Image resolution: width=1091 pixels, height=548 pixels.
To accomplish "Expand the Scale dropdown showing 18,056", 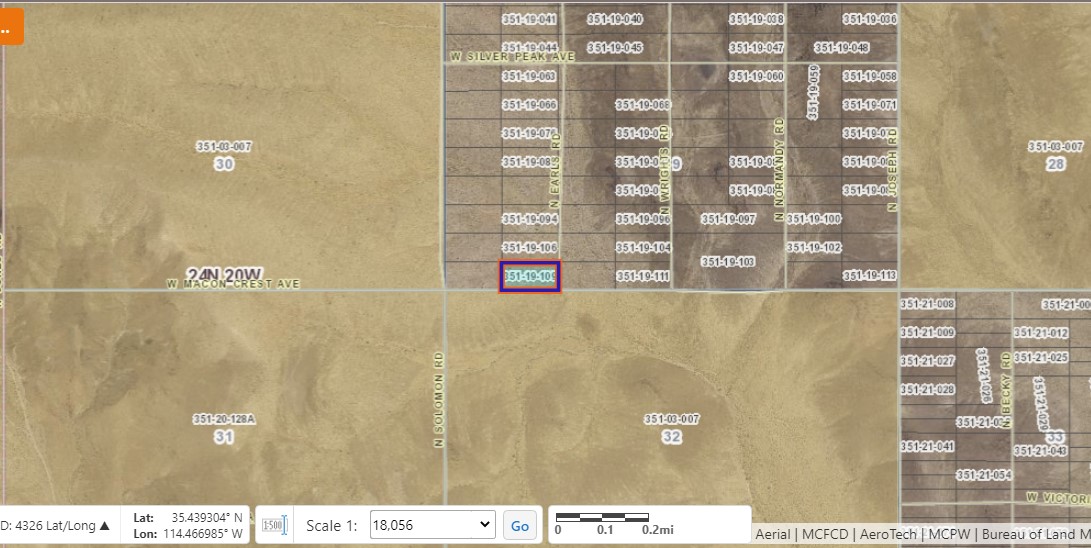I will [432, 525].
